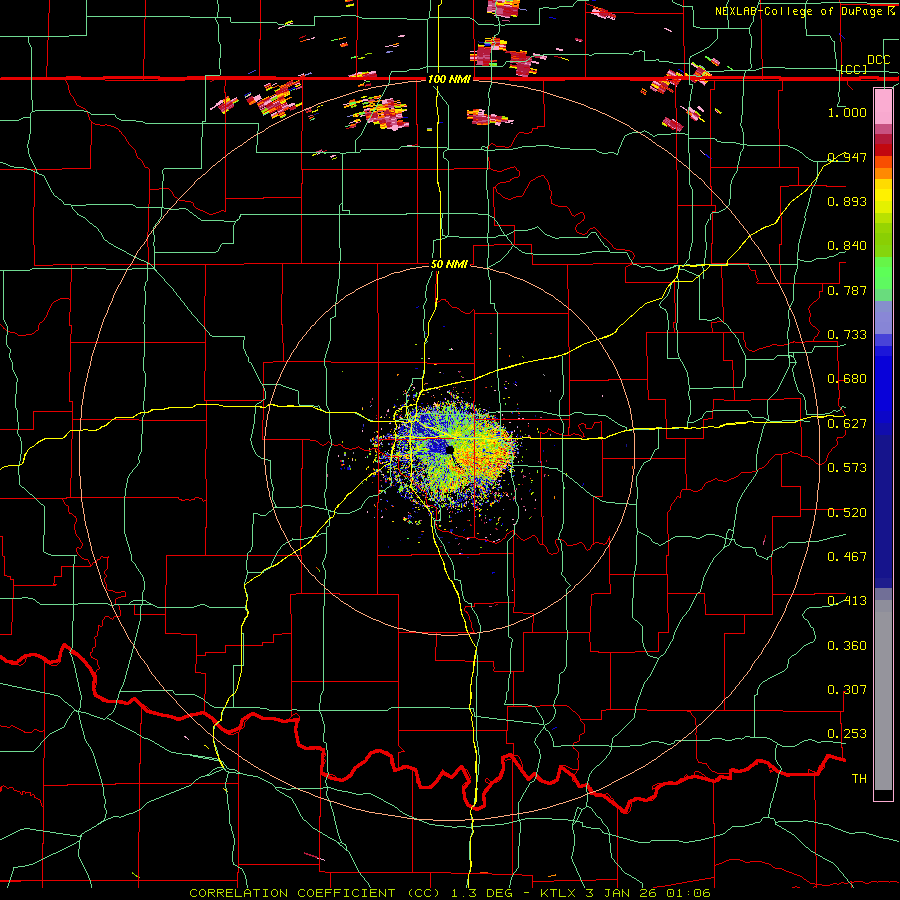Viewport: 900px width, 900px height.
Task: Select the 1.000 scale value
Action: coord(847,112)
